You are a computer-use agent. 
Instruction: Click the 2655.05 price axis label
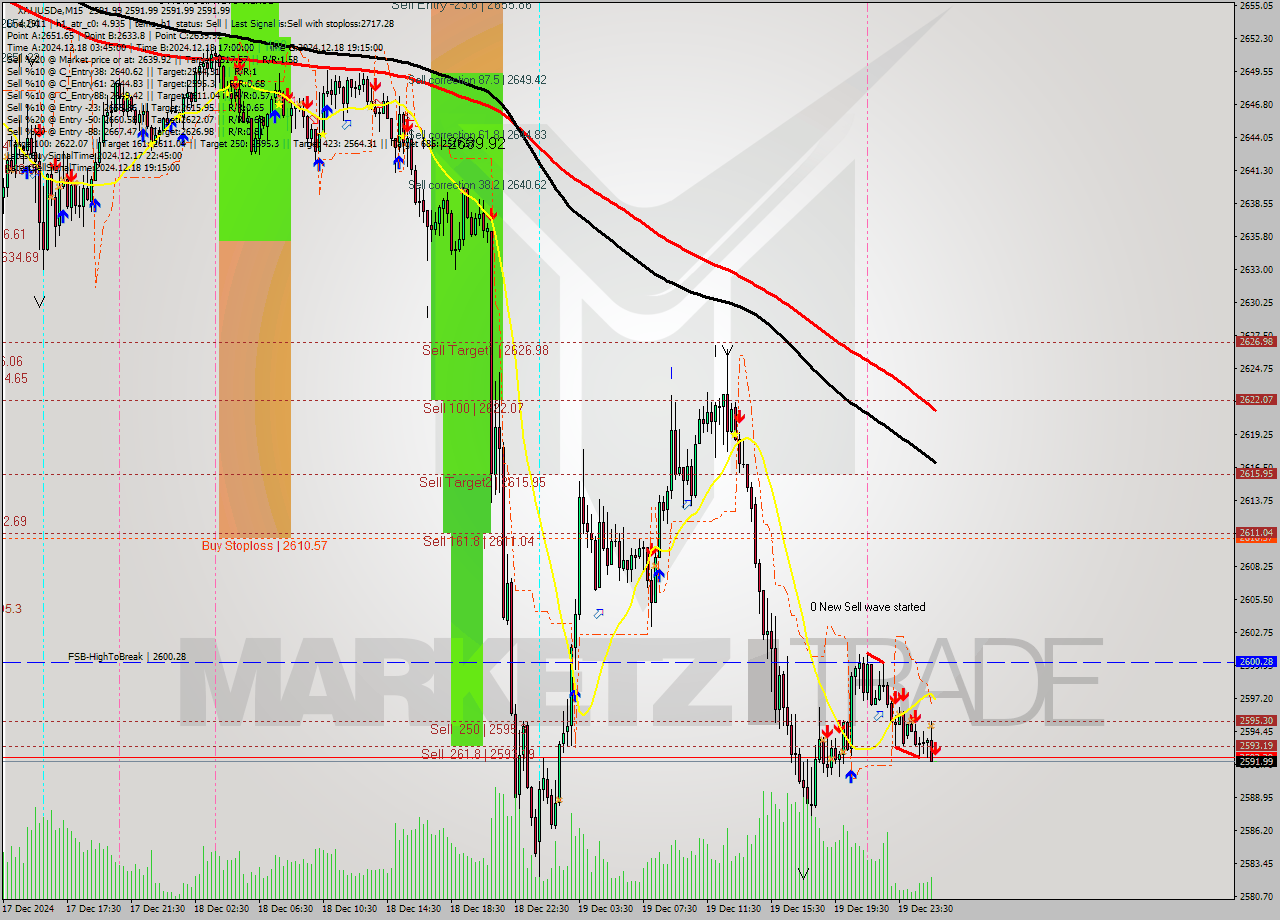tap(1256, 6)
